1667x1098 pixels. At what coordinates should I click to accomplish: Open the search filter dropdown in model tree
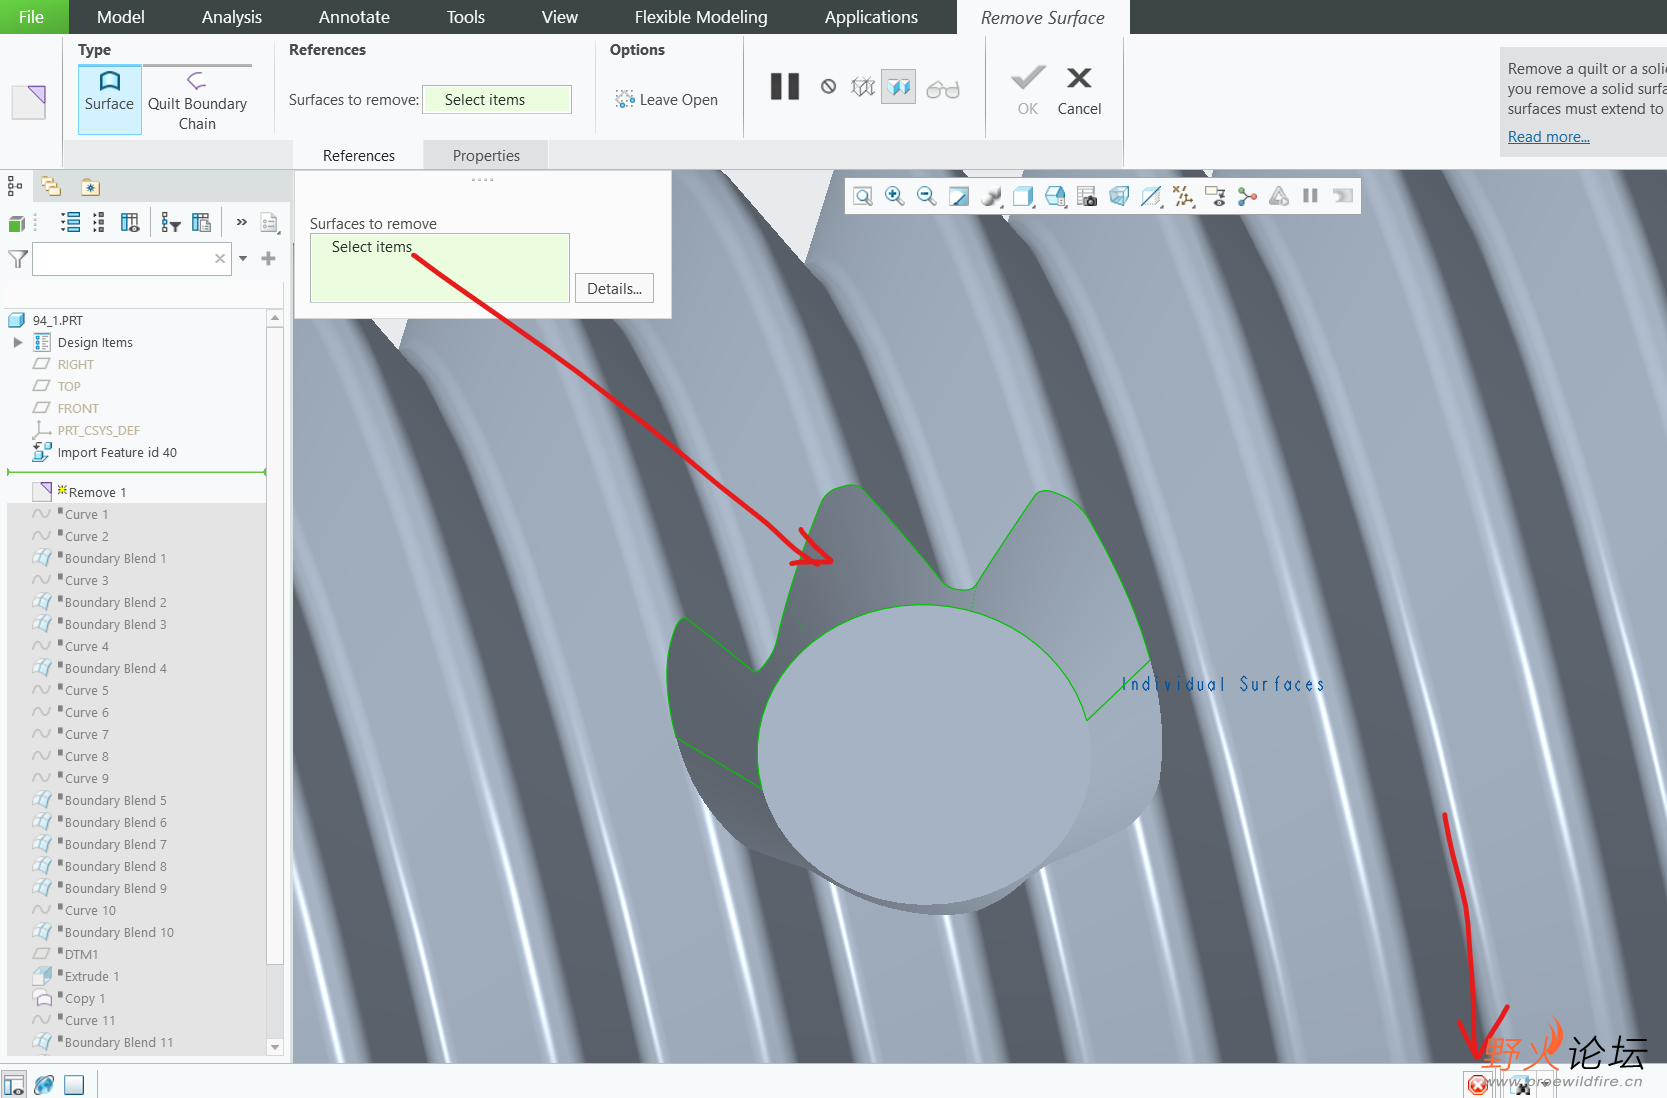tap(242, 259)
